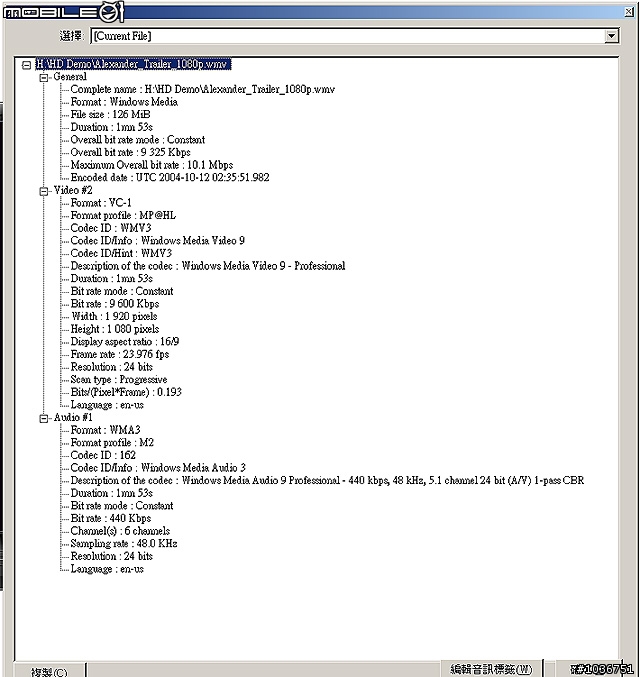Select the highlighted Alexander_Trailer_1080p.wmv root item
Image resolution: width=640 pixels, height=677 pixels.
coord(133,64)
